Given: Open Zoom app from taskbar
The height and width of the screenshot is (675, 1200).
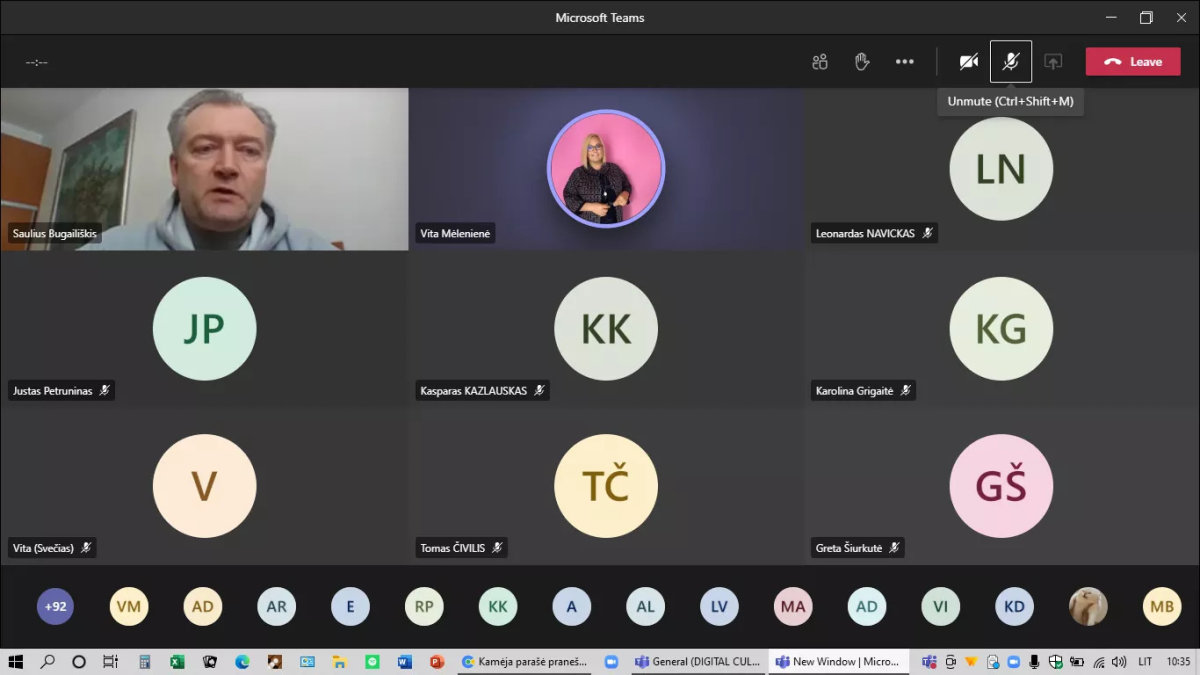Looking at the screenshot, I should pos(612,662).
